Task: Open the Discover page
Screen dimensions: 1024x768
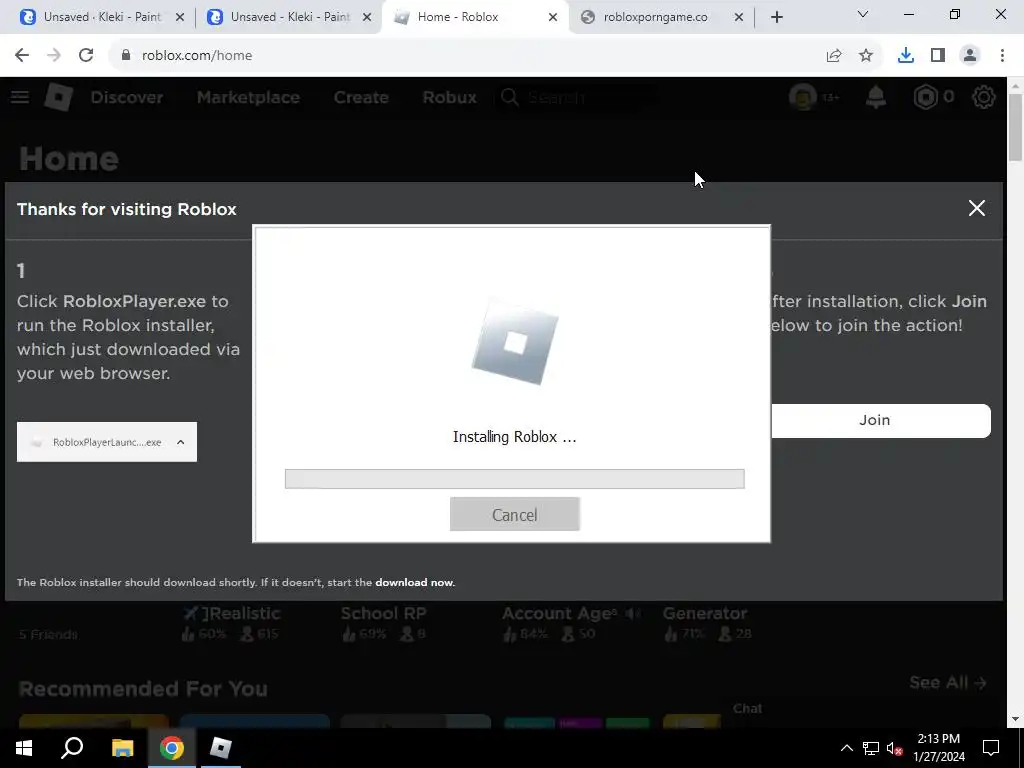Action: tap(127, 97)
